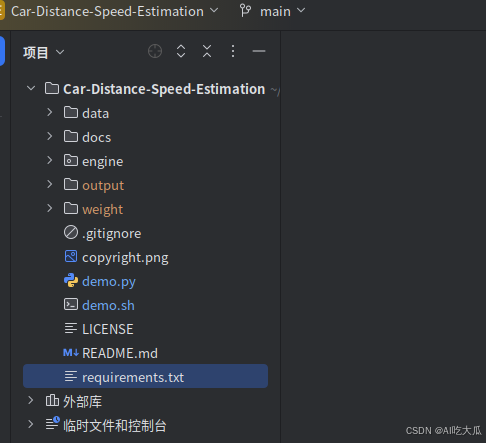Expand the data folder
Screen dimensions: 486x443
[x=50, y=112]
